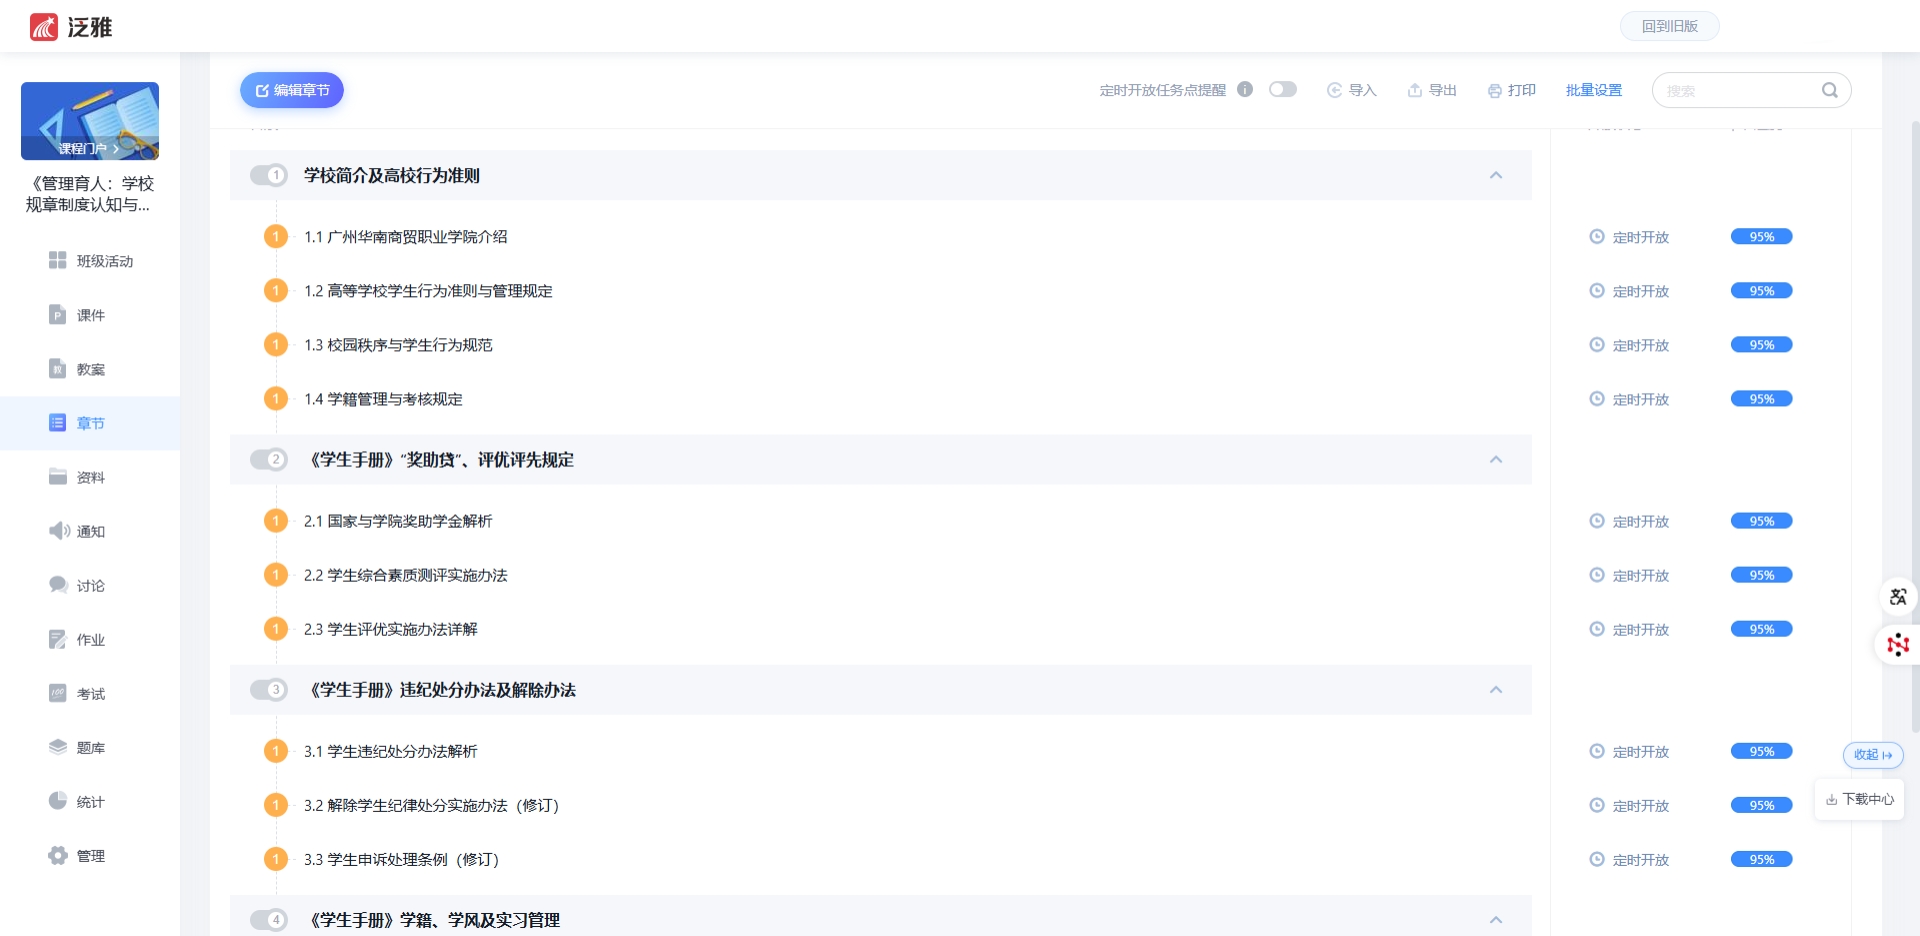Collapse the 奖助贷、评优评先规定 chapter
This screenshot has width=1920, height=936.
tap(1496, 460)
